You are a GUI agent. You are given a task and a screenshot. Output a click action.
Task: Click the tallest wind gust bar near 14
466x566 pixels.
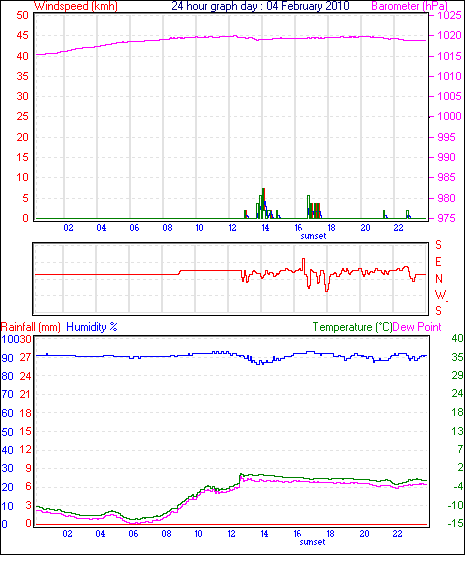(x=264, y=203)
